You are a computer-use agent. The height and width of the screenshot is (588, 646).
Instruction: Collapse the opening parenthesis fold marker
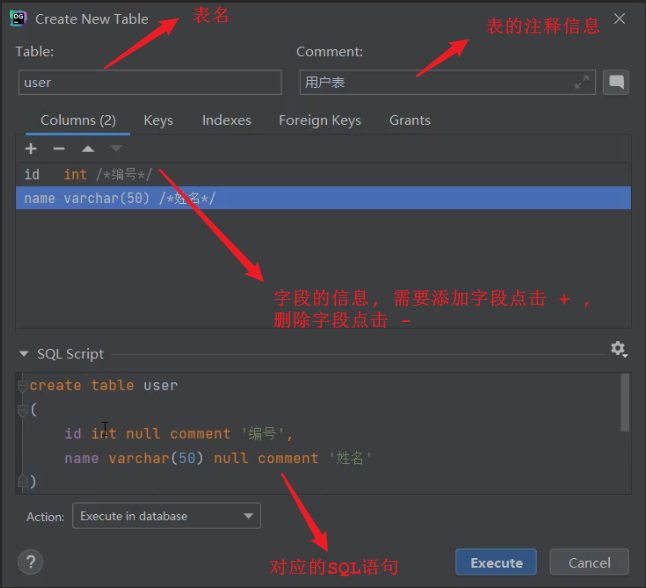(x=22, y=410)
